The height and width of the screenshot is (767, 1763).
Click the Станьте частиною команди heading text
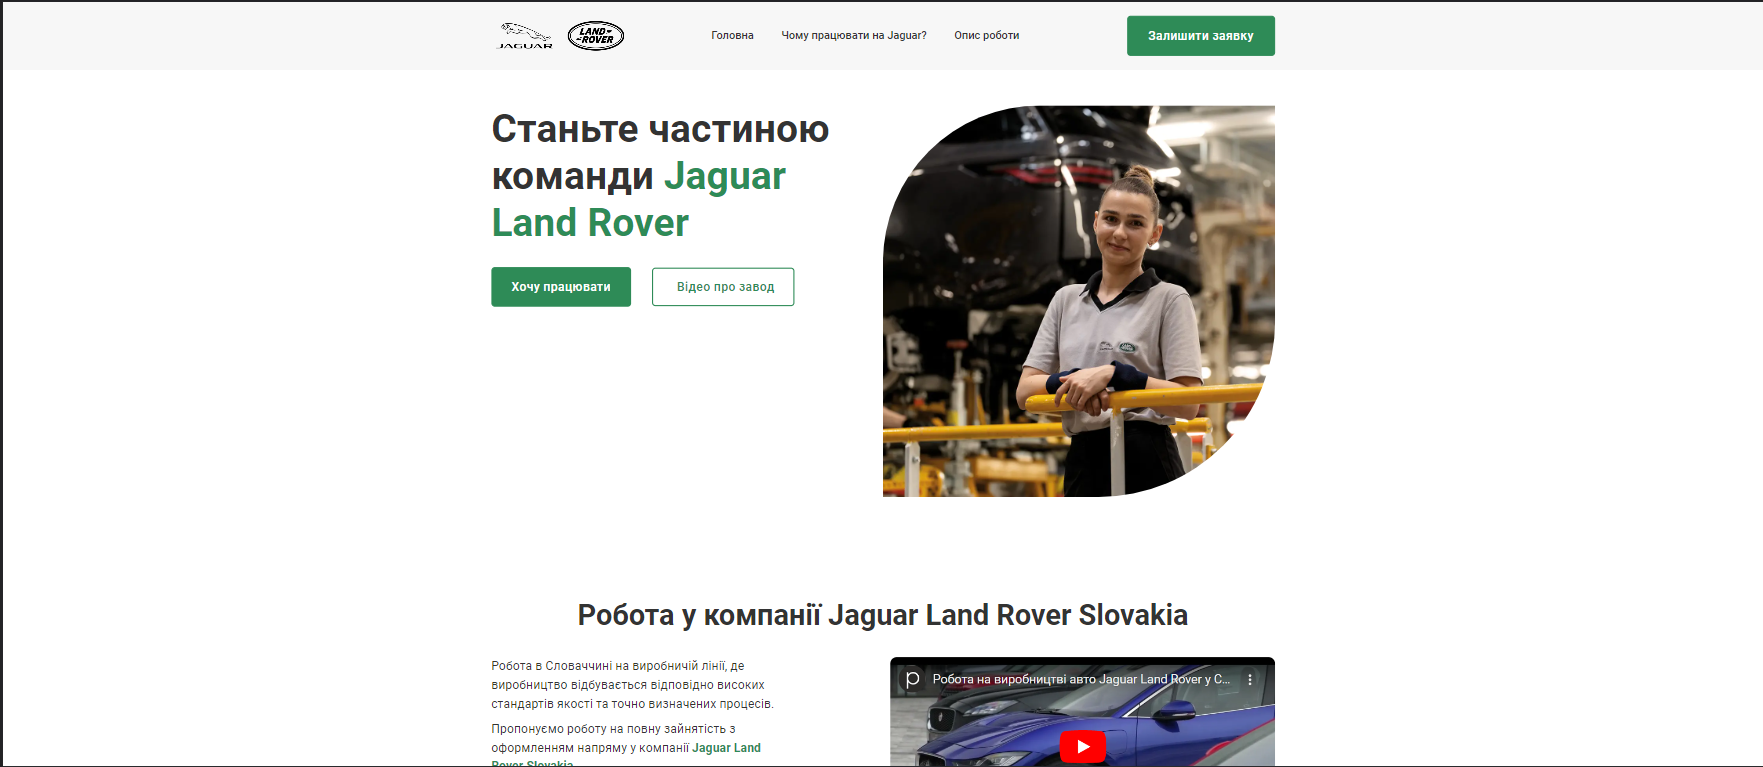pos(660,152)
